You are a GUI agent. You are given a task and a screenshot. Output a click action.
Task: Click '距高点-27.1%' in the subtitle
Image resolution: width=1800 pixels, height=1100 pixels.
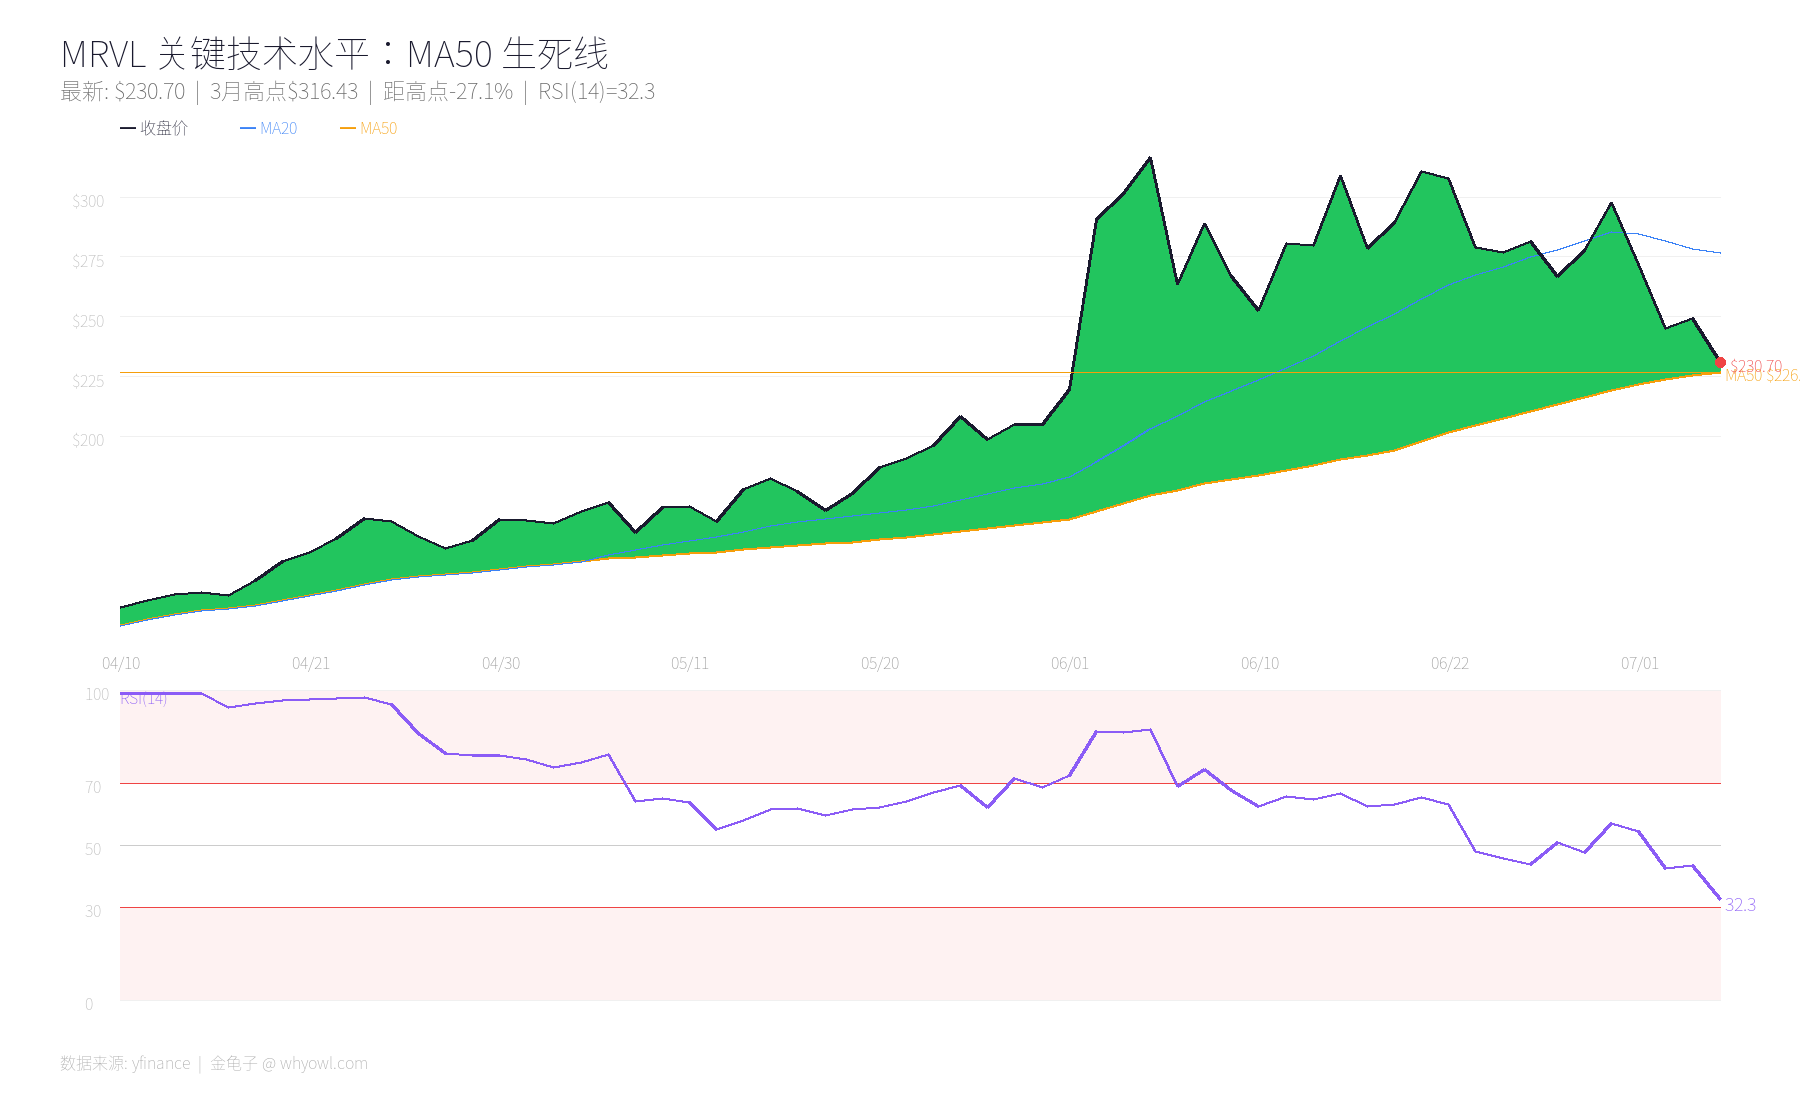coord(448,92)
